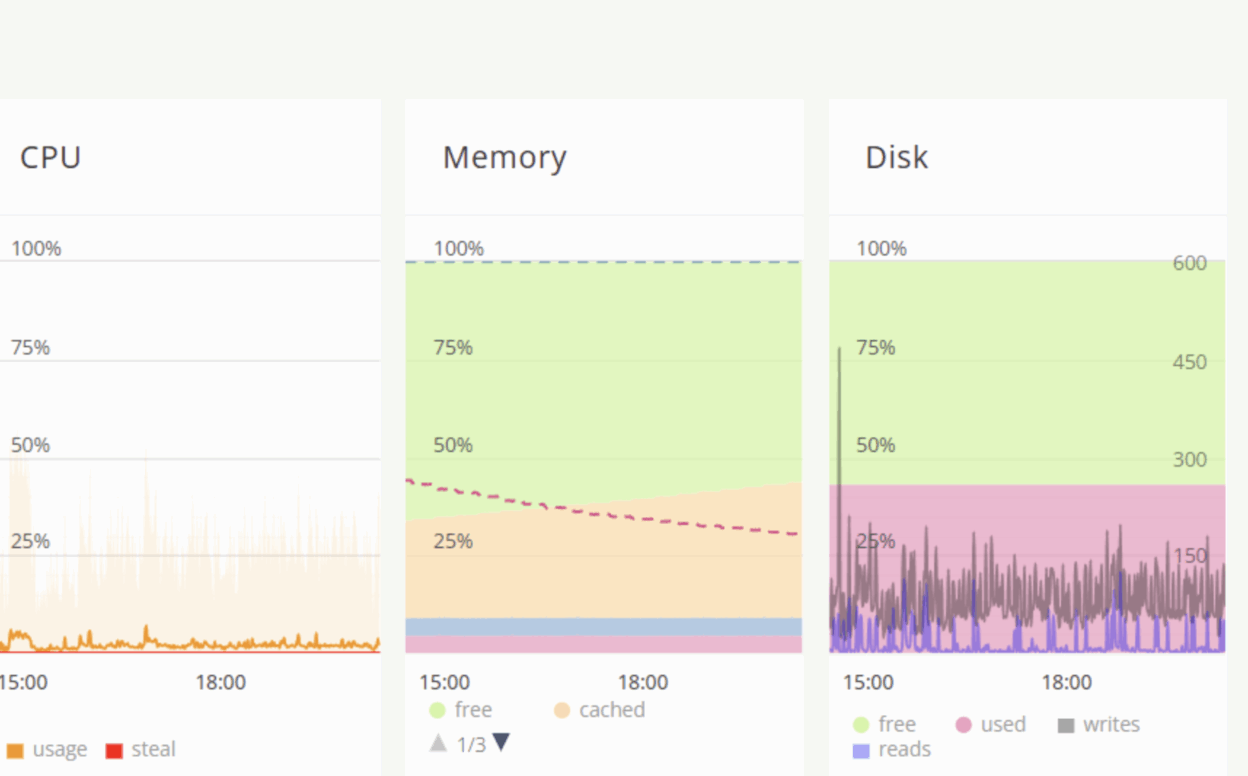Go to next Memory legend page with down arrow
Image resolution: width=1248 pixels, height=776 pixels.
[502, 742]
